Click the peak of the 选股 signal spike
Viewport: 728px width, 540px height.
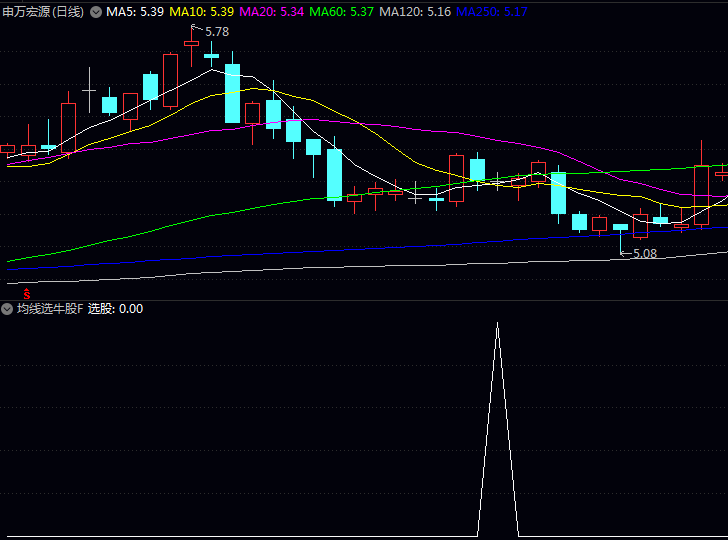(x=497, y=326)
